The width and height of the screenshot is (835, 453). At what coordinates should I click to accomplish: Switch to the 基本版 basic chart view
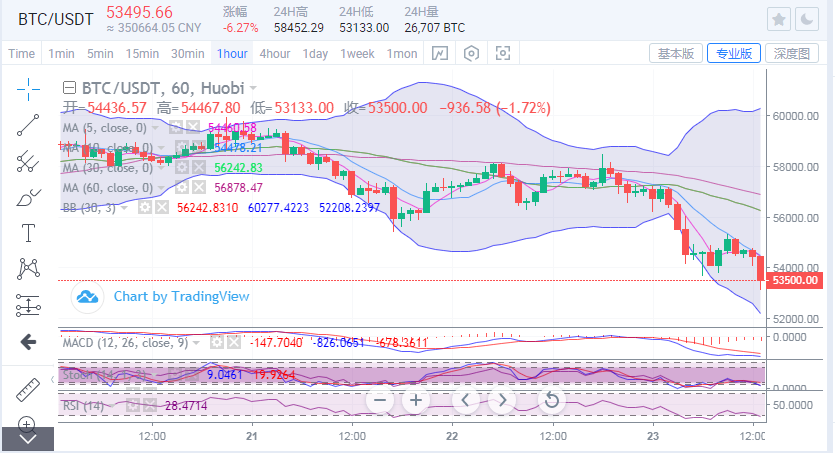click(x=676, y=53)
